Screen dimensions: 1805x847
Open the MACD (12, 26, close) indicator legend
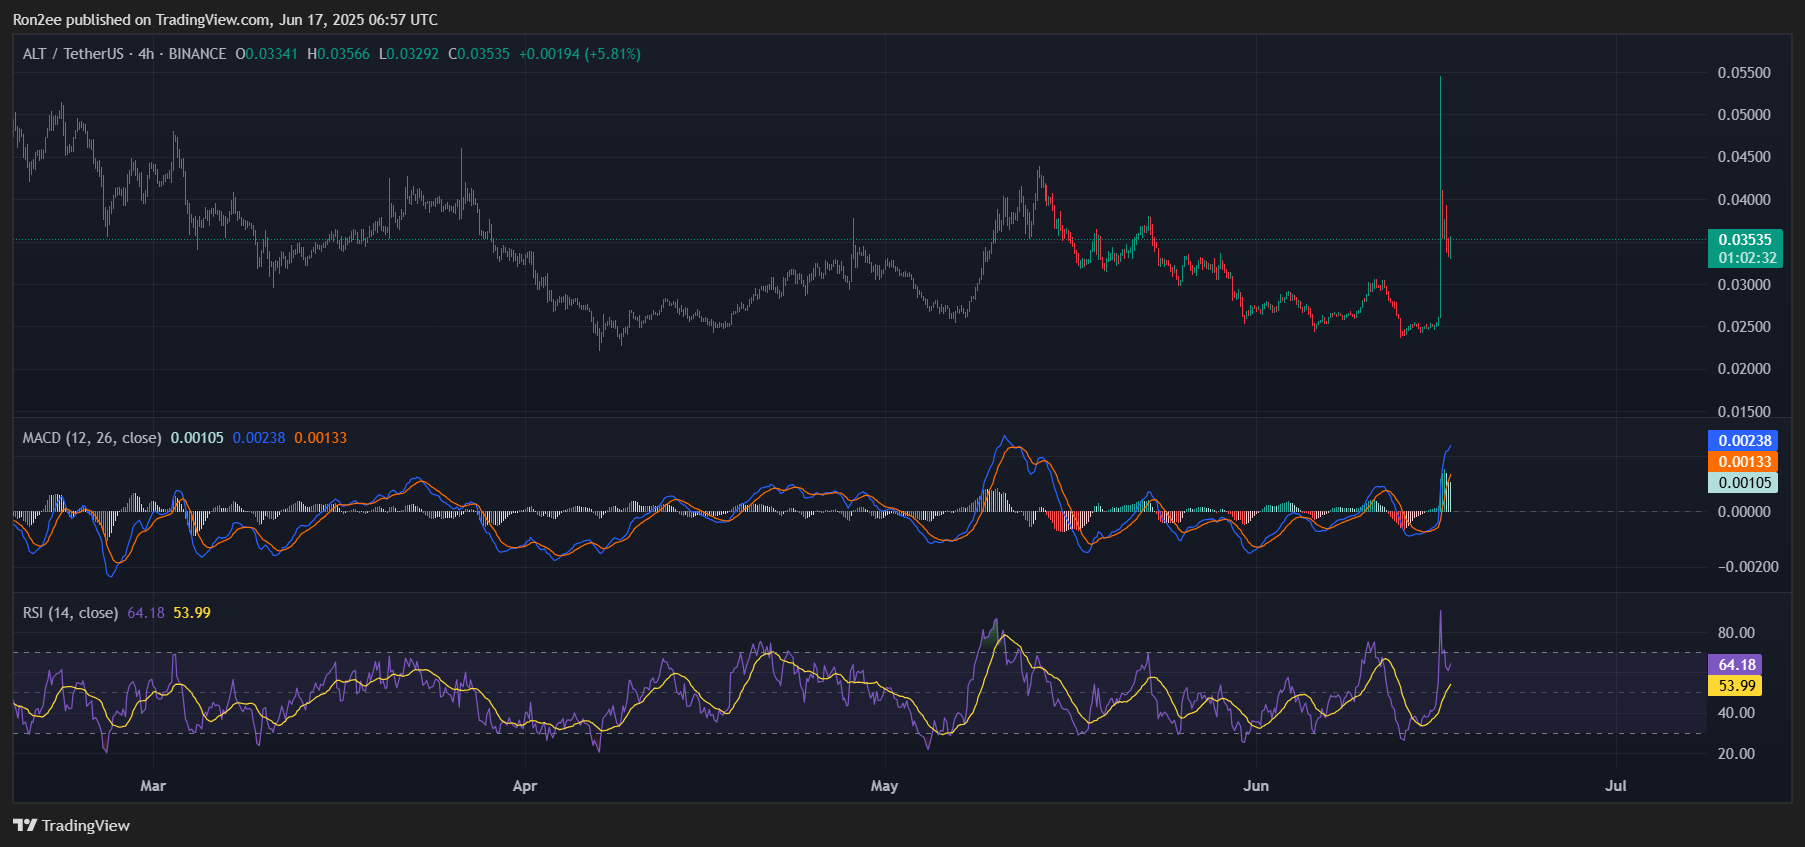(92, 438)
